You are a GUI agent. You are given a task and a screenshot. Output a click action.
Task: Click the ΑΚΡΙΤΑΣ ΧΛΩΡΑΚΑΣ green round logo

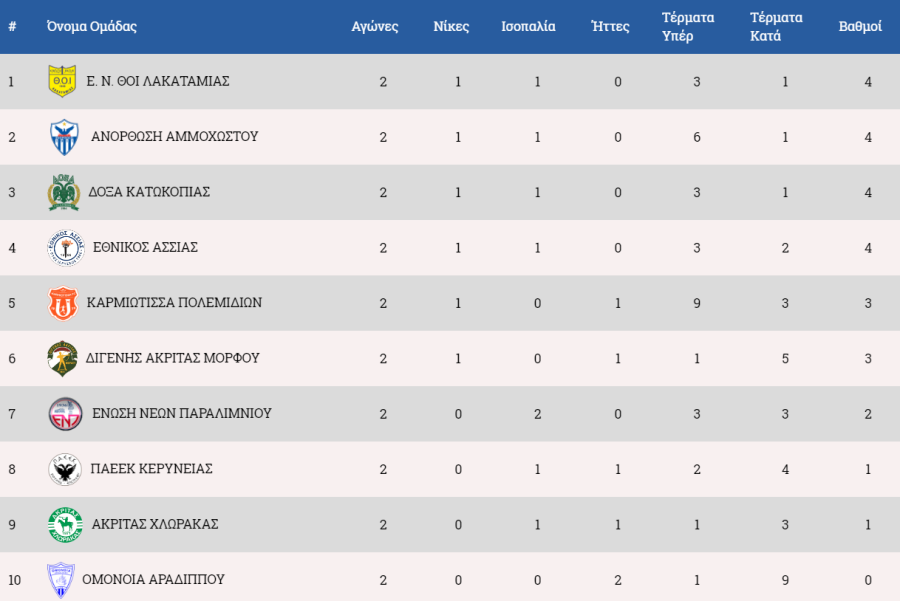click(65, 525)
